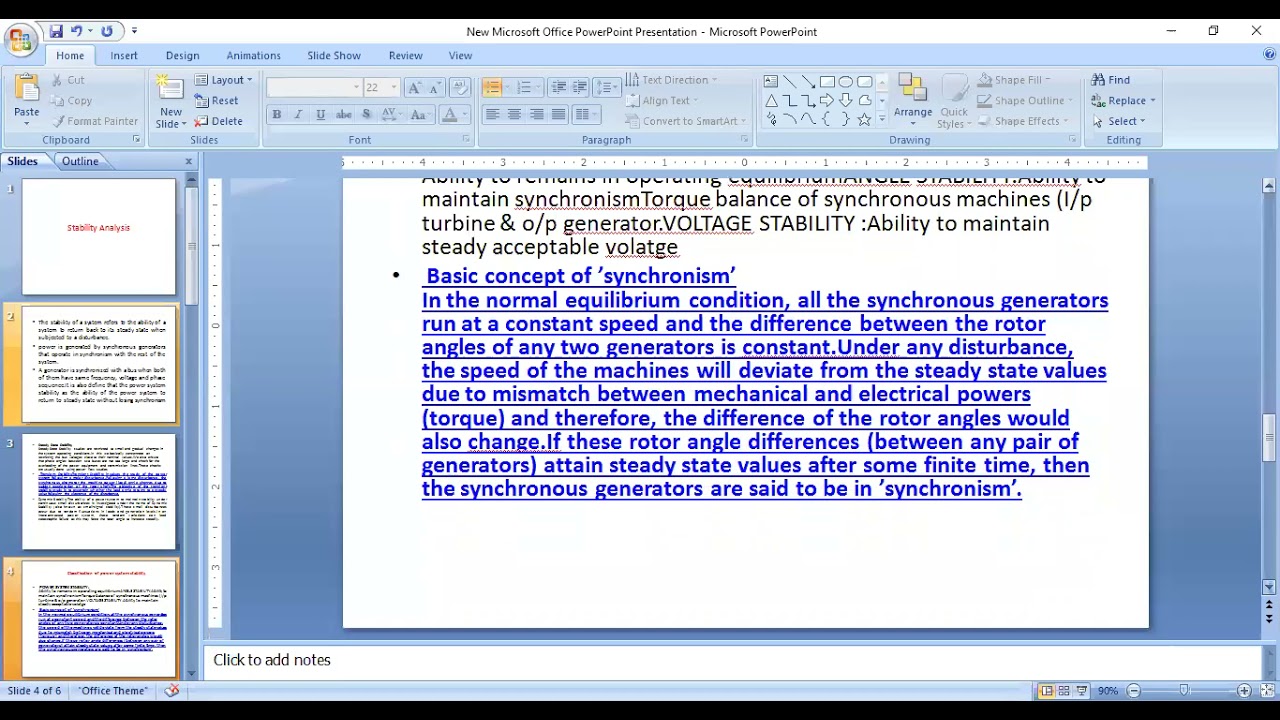The width and height of the screenshot is (1280, 720).
Task: Toggle strikethrough formatting
Action: [x=343, y=115]
